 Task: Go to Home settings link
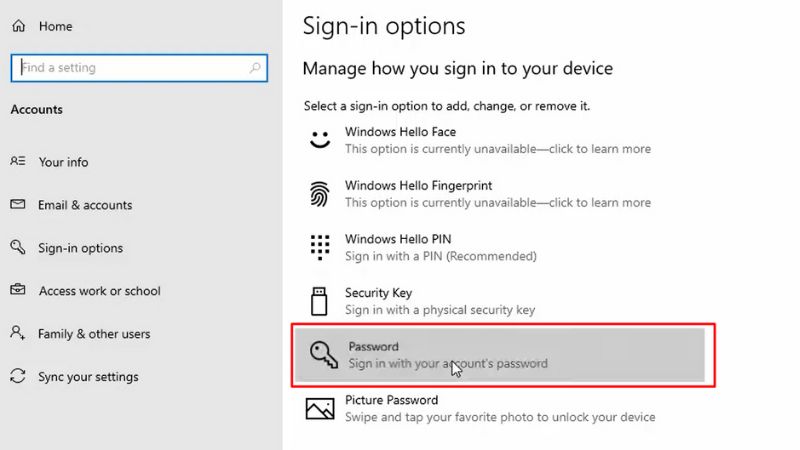pos(55,26)
